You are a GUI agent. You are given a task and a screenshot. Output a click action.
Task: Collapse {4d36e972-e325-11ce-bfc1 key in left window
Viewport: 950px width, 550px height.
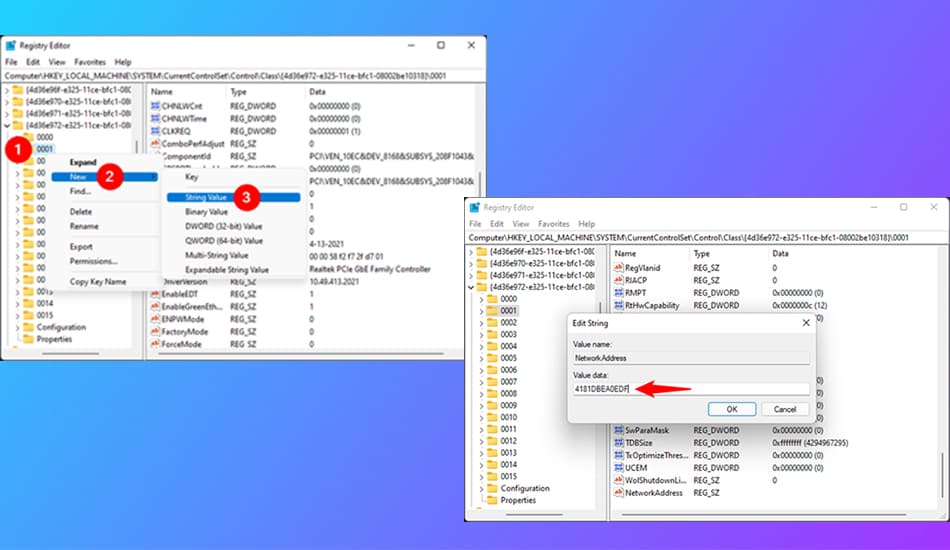[7, 125]
